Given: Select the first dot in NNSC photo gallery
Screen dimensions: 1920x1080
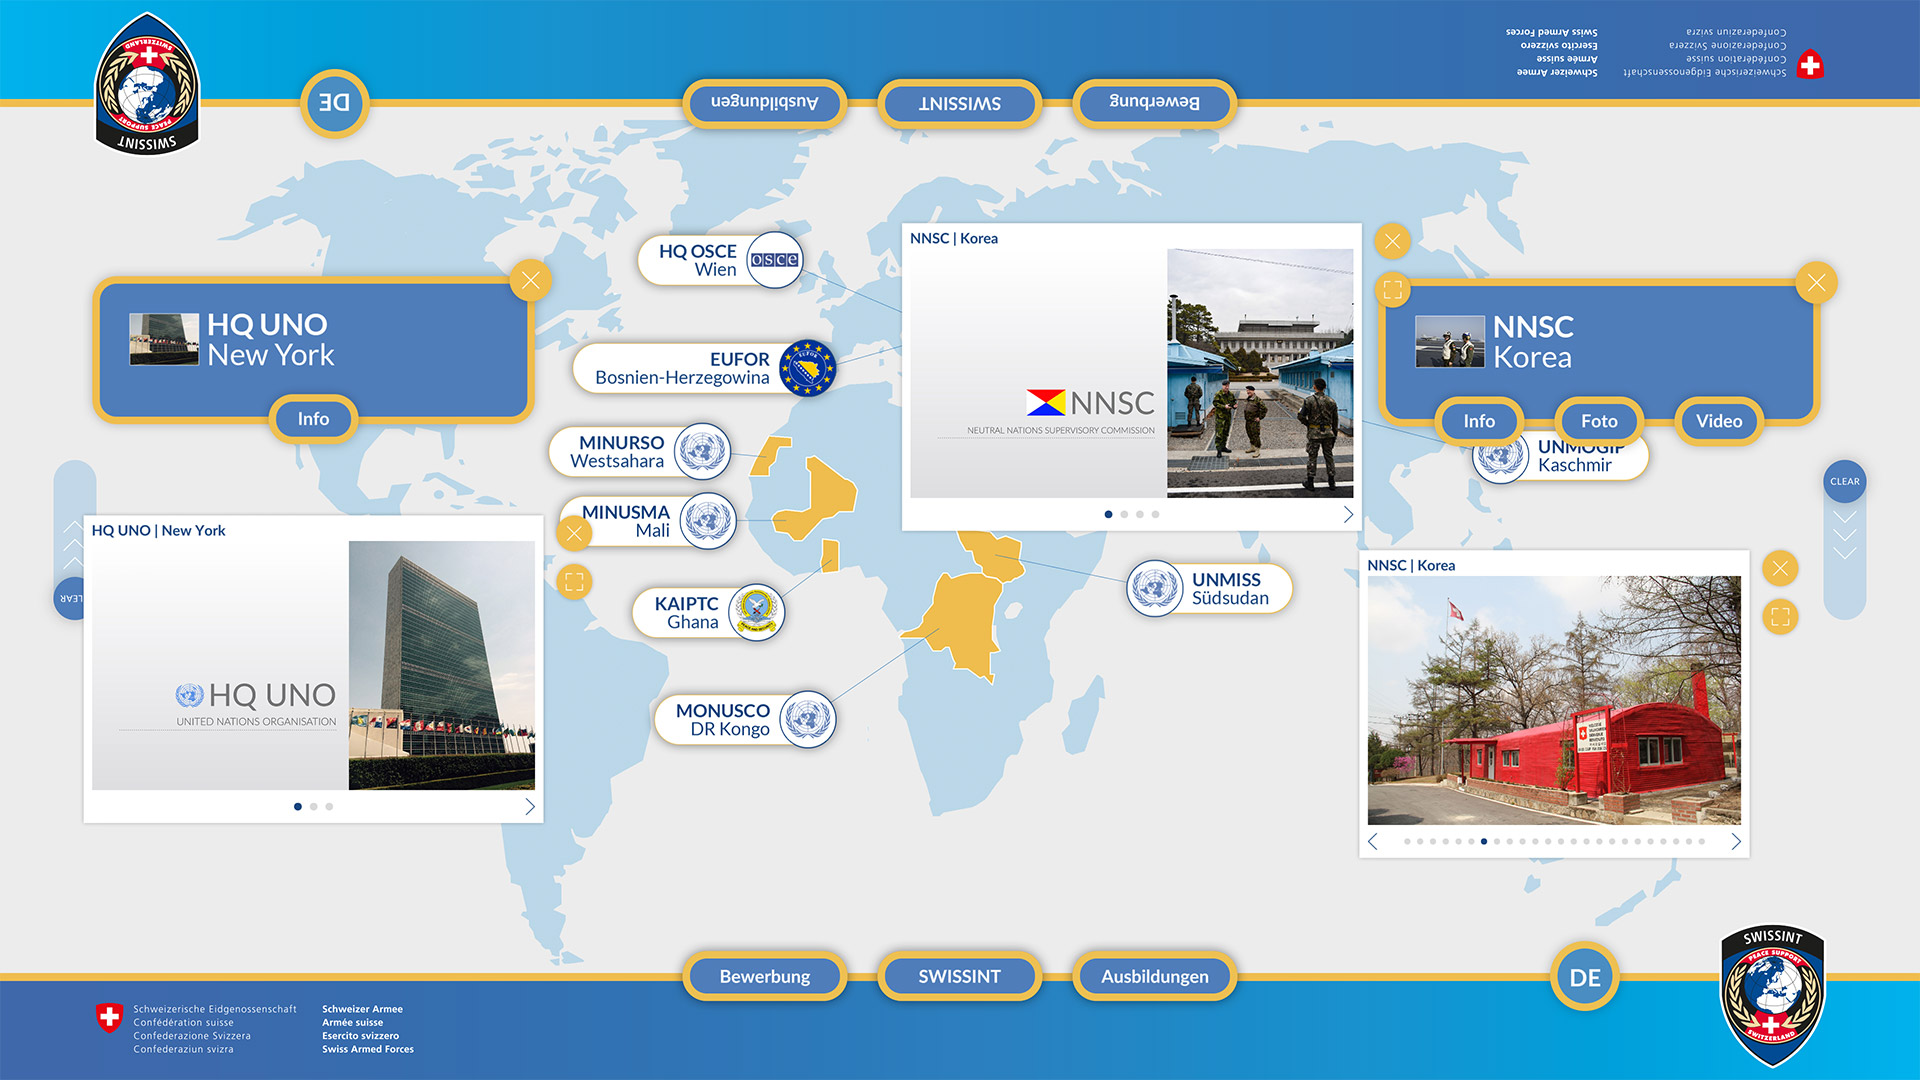Looking at the screenshot, I should click(x=1407, y=842).
